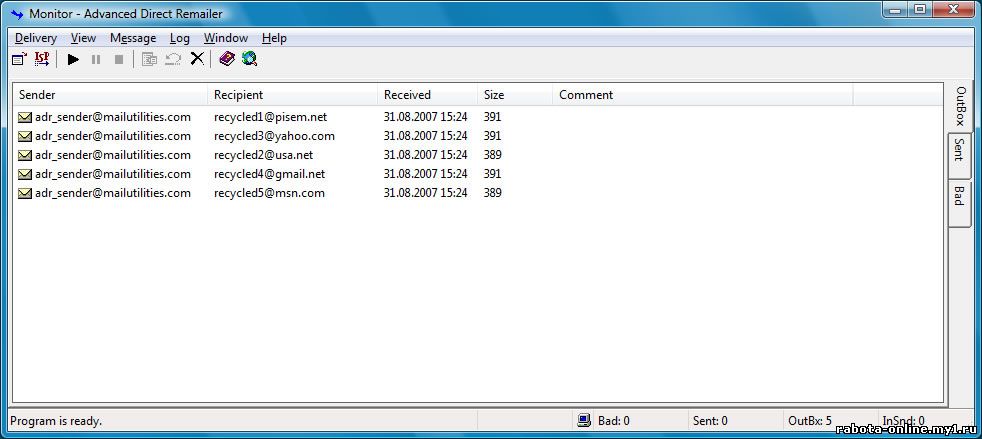Sort list by Size column header
The image size is (982, 439).
point(514,95)
